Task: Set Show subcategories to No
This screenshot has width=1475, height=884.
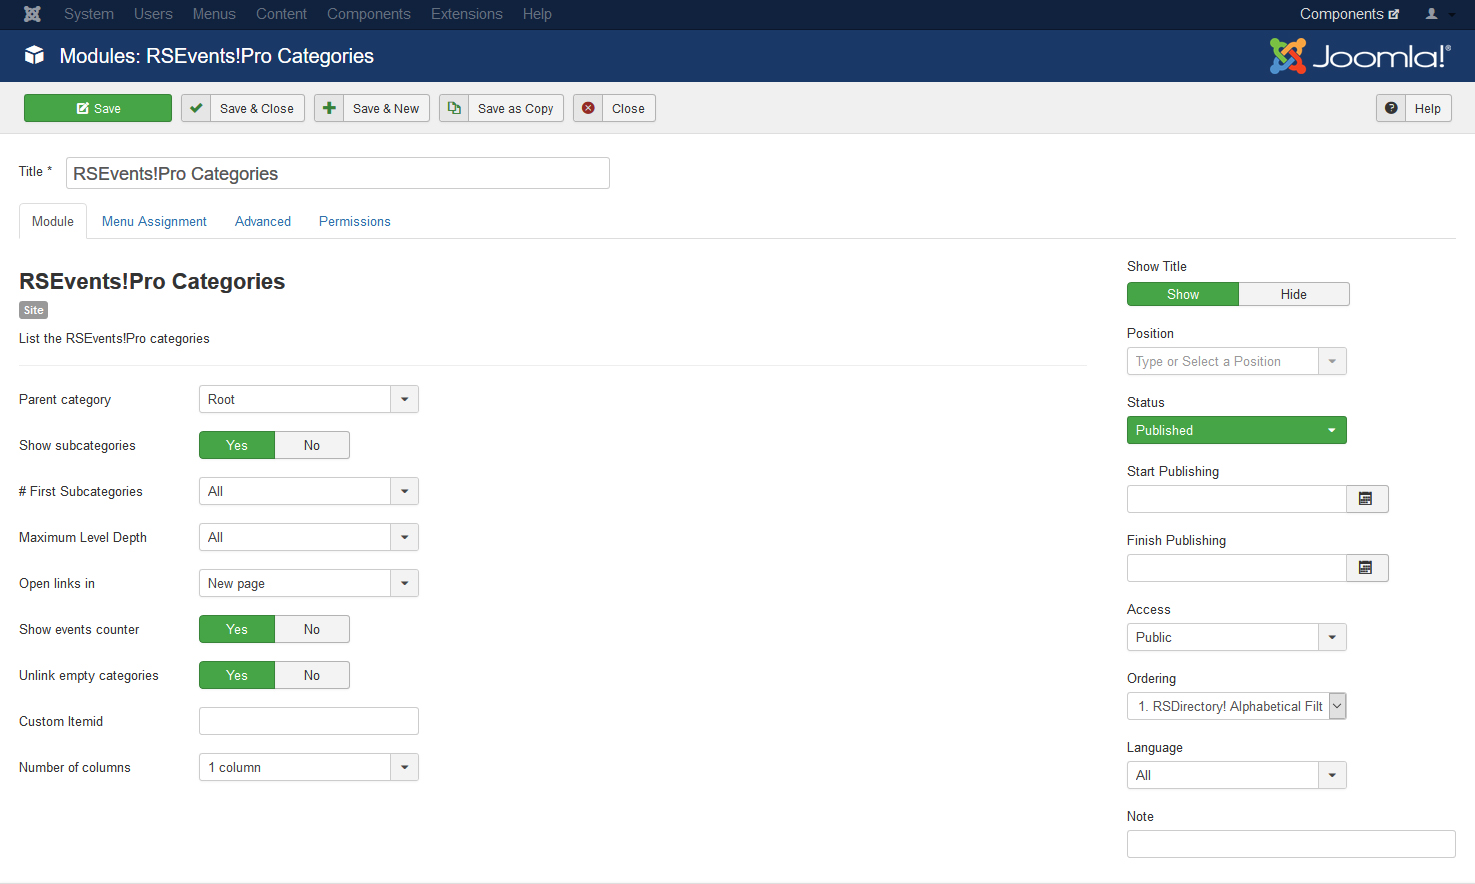Action: tap(312, 445)
